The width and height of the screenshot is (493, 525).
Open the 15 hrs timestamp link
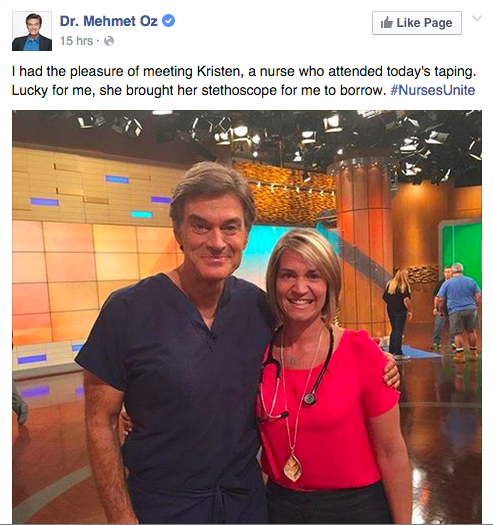[76, 41]
